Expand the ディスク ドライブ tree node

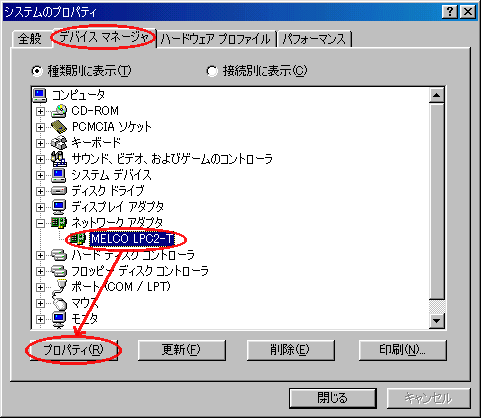pyautogui.click(x=40, y=191)
